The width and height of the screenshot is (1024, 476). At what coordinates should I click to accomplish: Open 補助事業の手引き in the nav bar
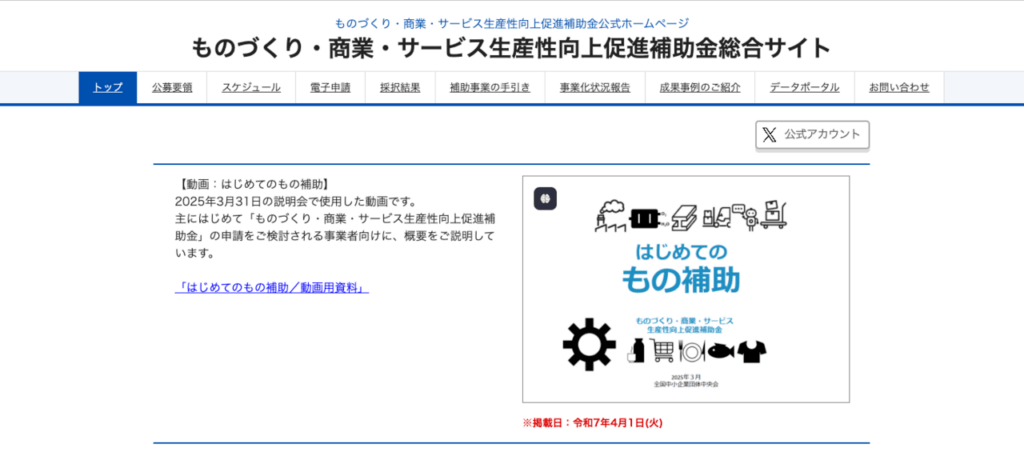pyautogui.click(x=490, y=87)
